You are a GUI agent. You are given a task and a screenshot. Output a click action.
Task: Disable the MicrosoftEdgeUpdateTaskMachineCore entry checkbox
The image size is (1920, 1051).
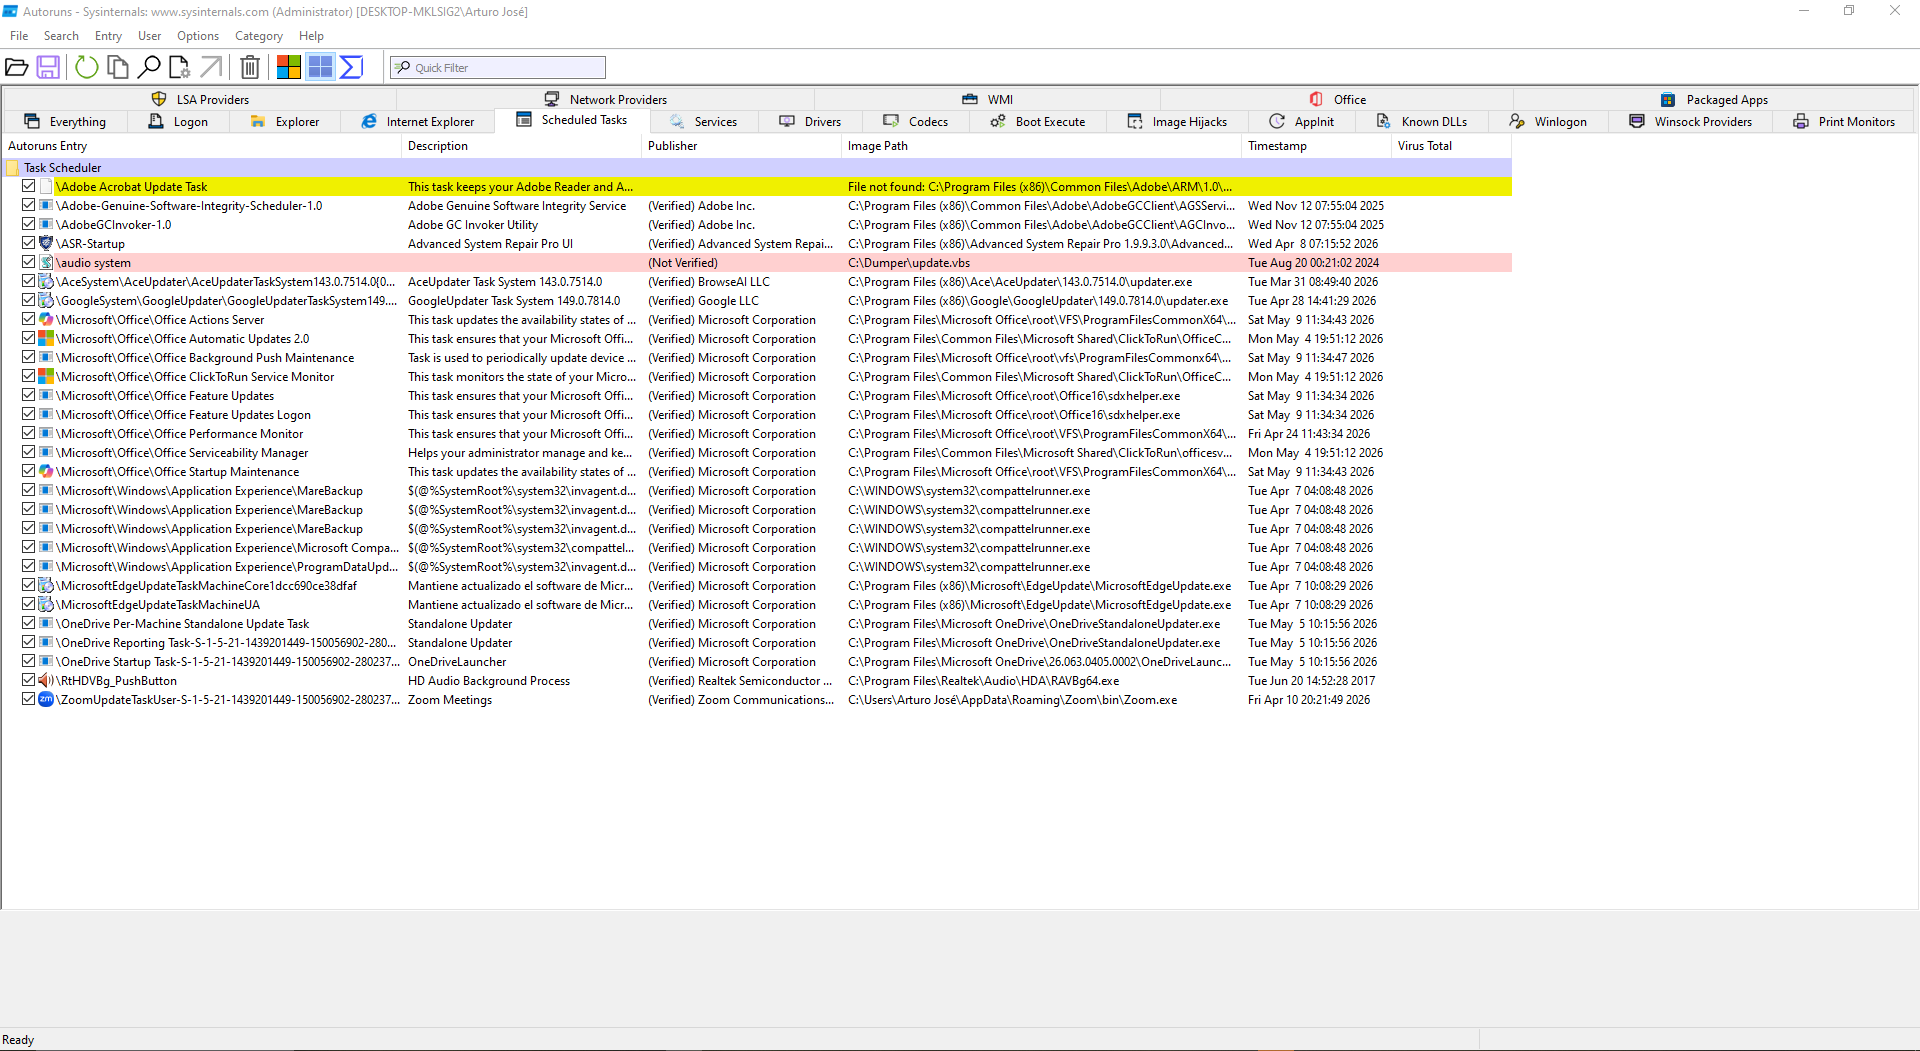click(29, 586)
